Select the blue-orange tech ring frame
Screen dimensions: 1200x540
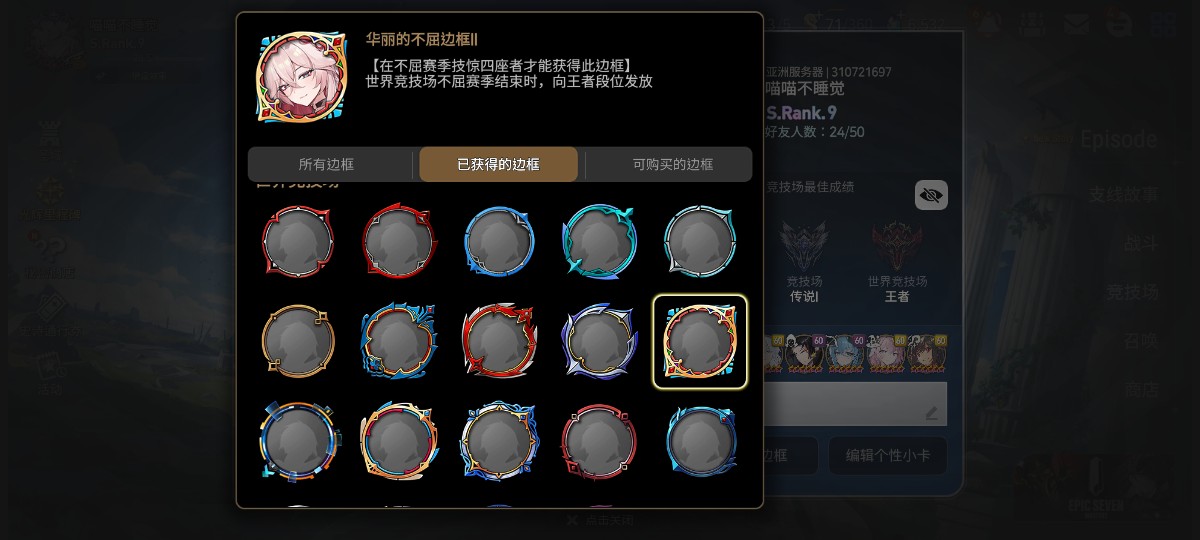(297, 441)
